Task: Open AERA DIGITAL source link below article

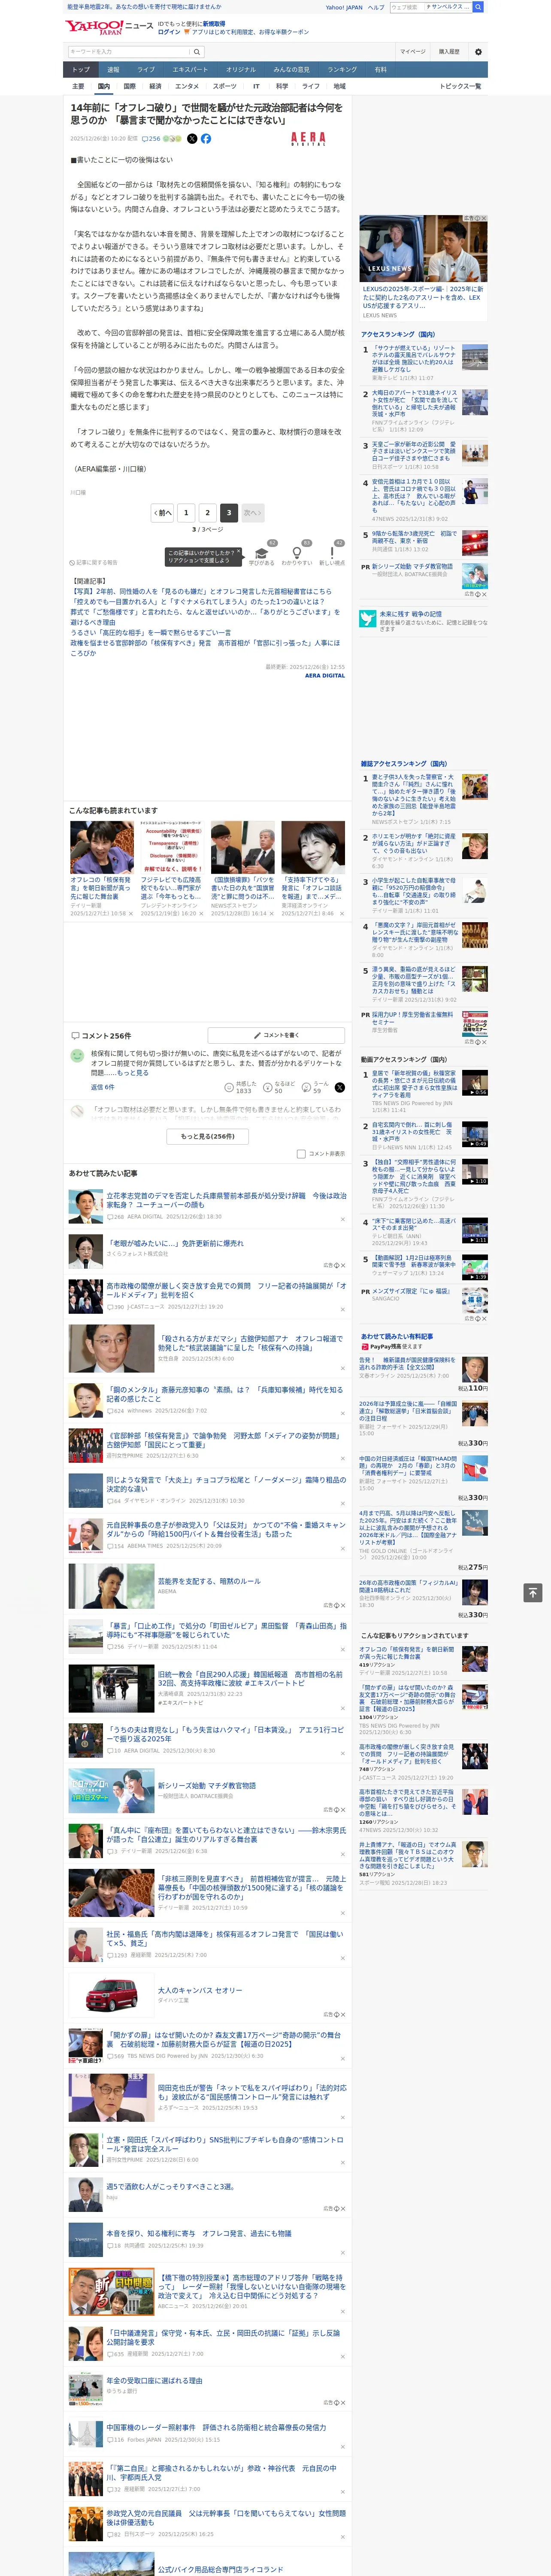Action: 325,676
